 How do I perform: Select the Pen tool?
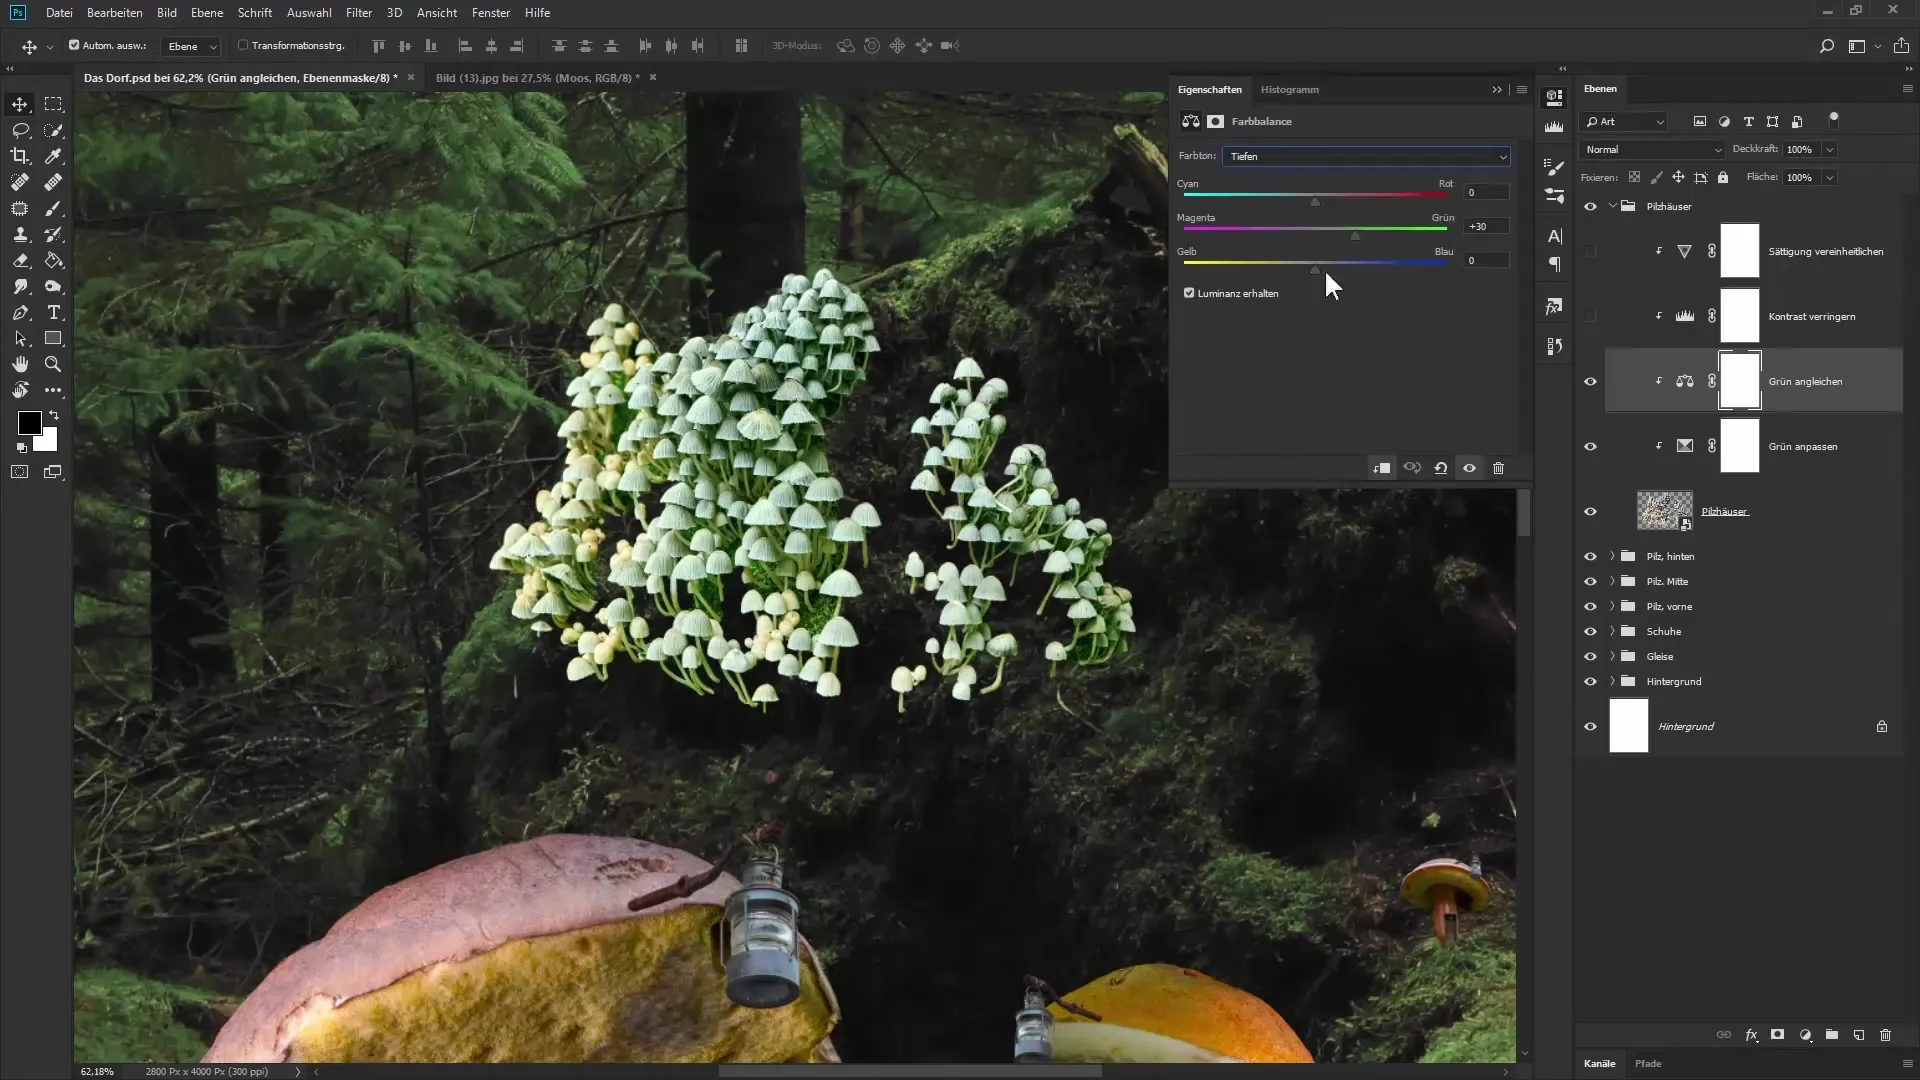[x=20, y=313]
